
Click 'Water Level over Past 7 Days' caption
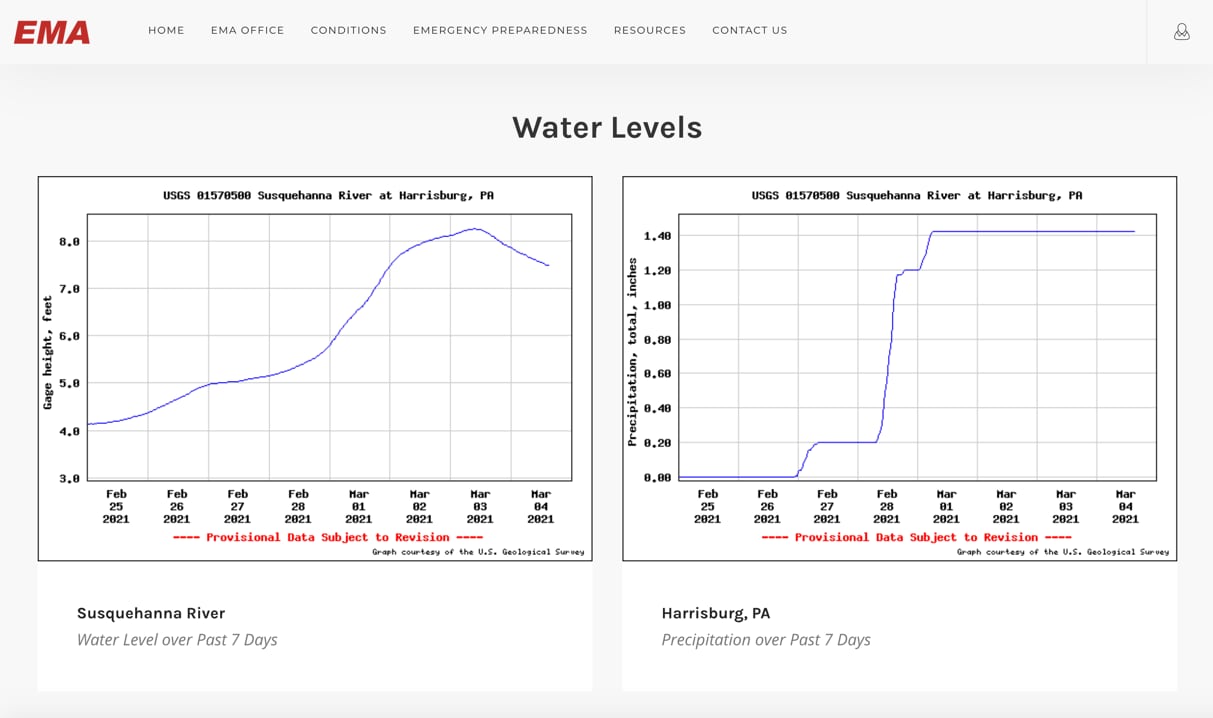point(177,640)
